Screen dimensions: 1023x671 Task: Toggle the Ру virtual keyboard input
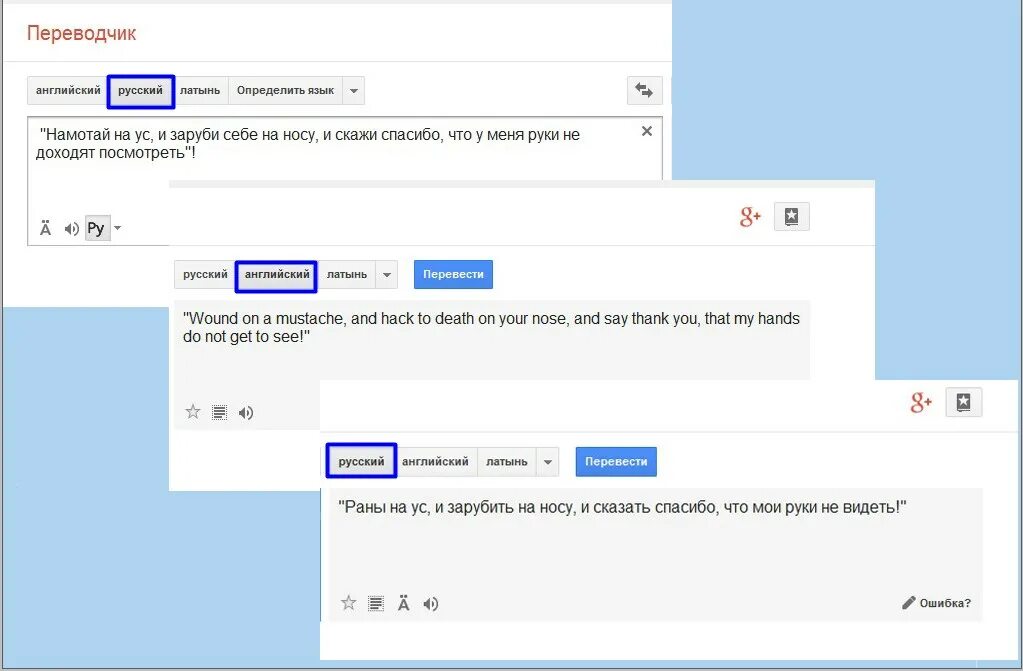coord(97,228)
